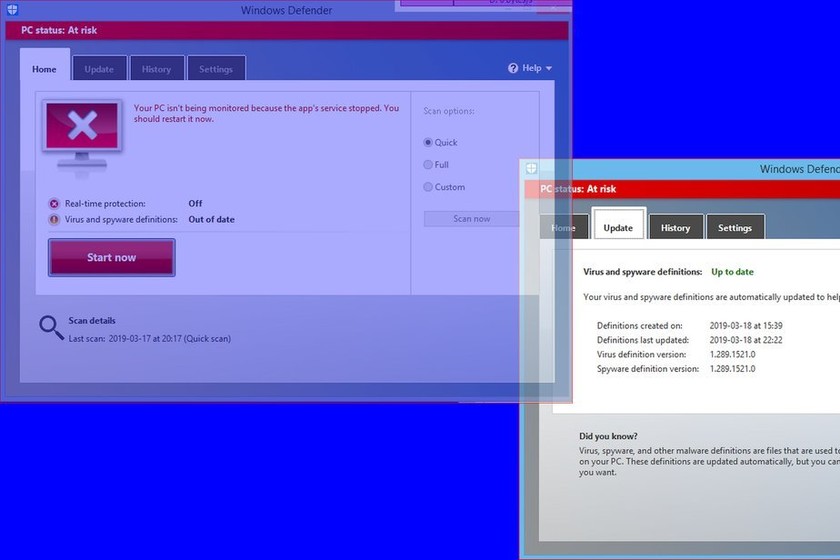840x560 pixels.
Task: Click 'PC status: At risk' banner in right window
Action: (682, 189)
